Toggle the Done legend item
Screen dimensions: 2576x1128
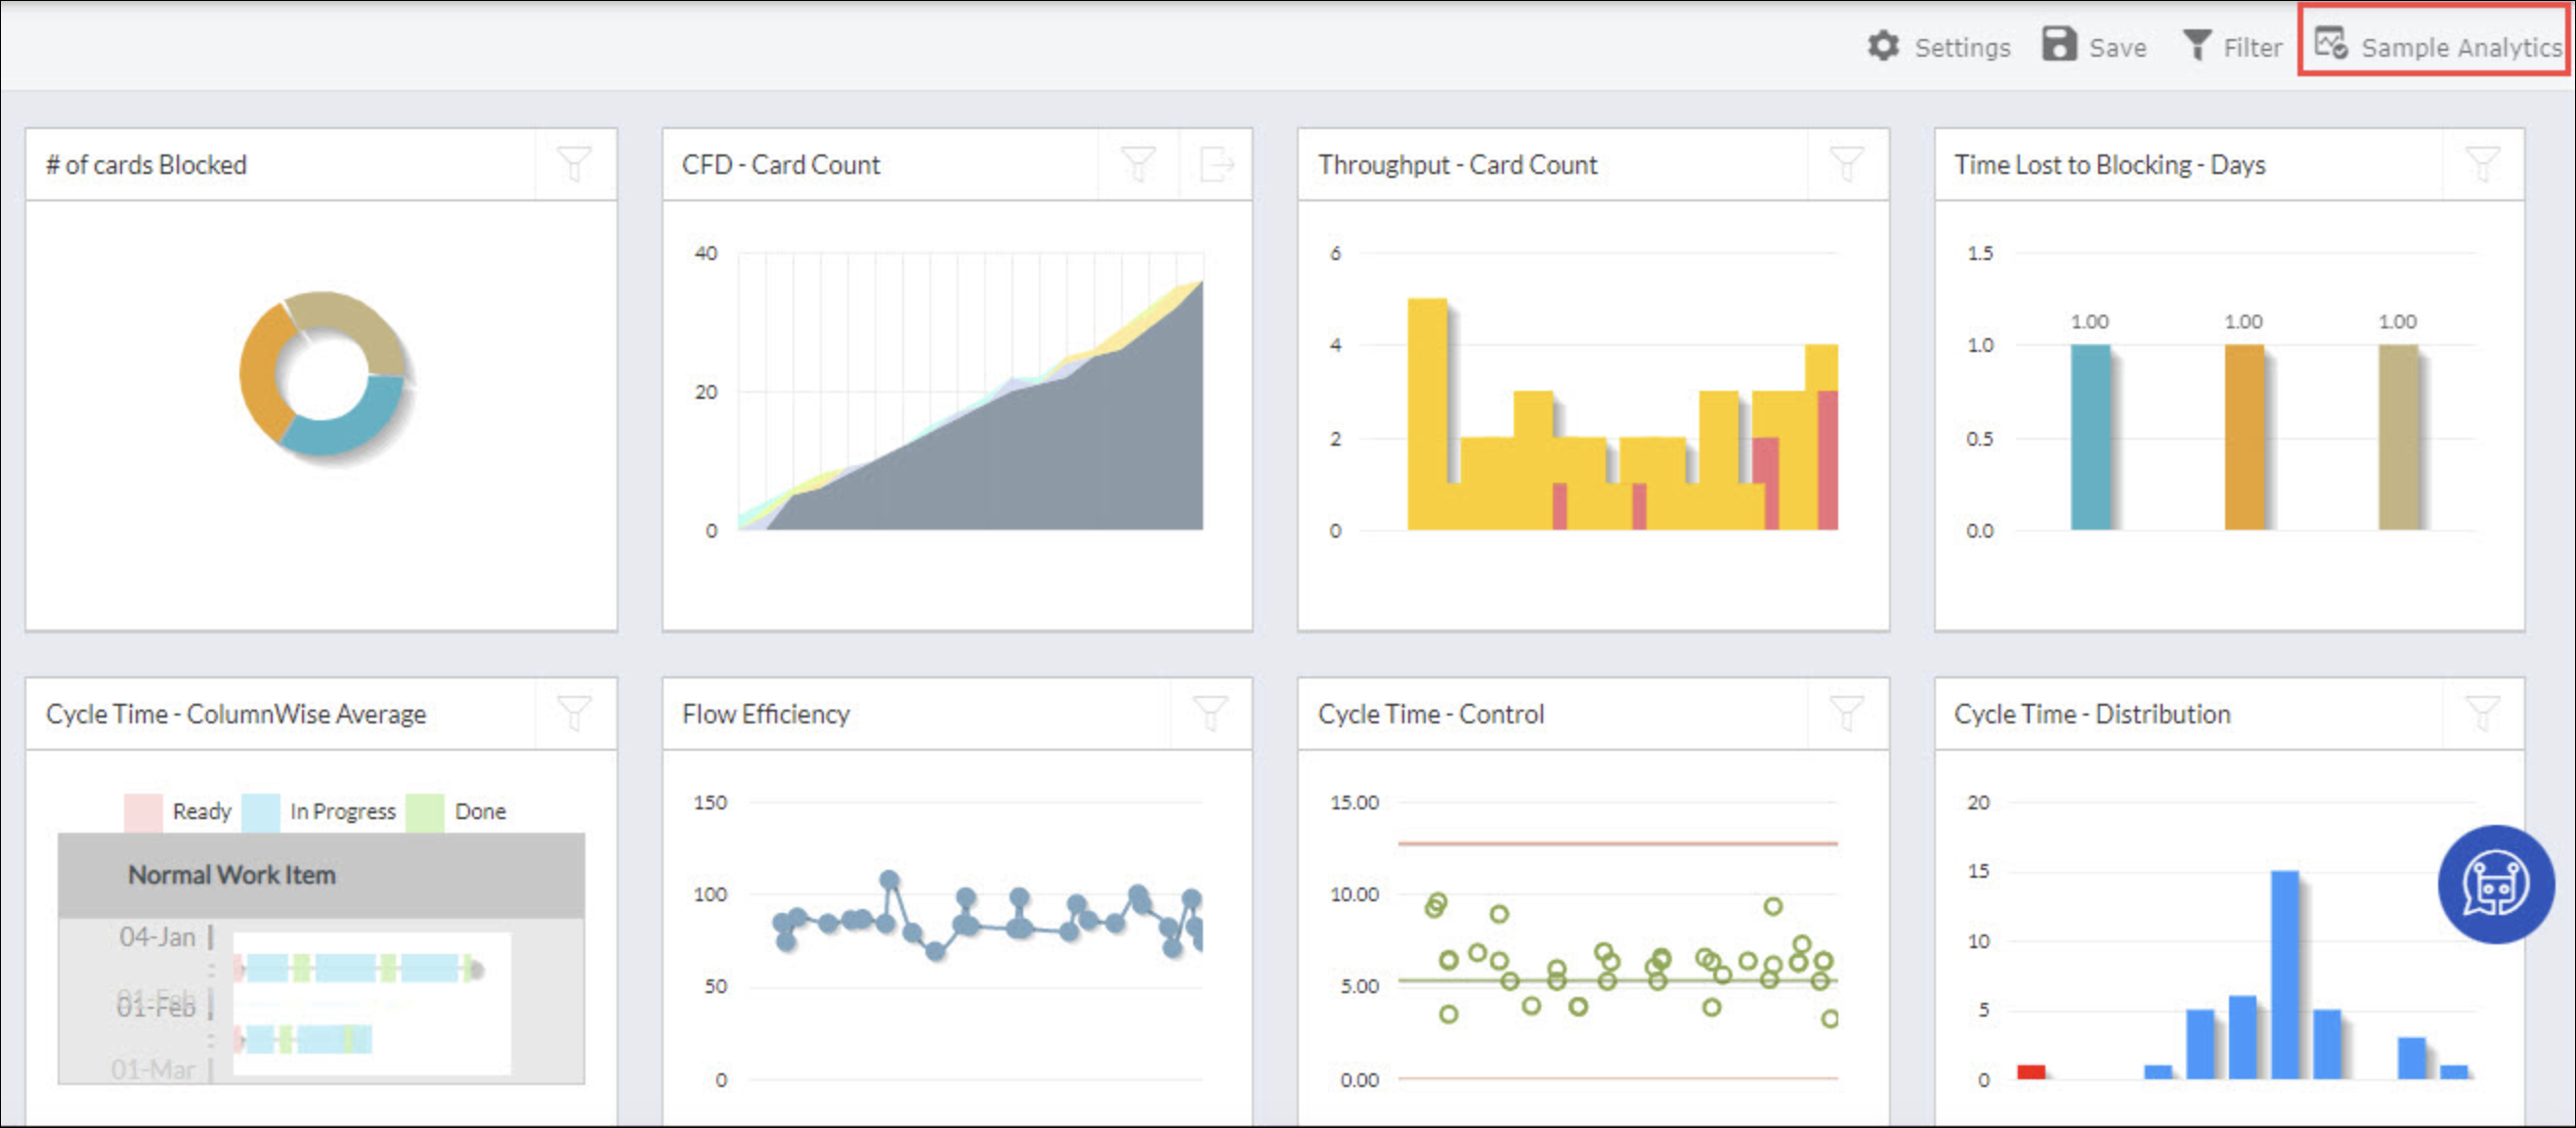425,811
